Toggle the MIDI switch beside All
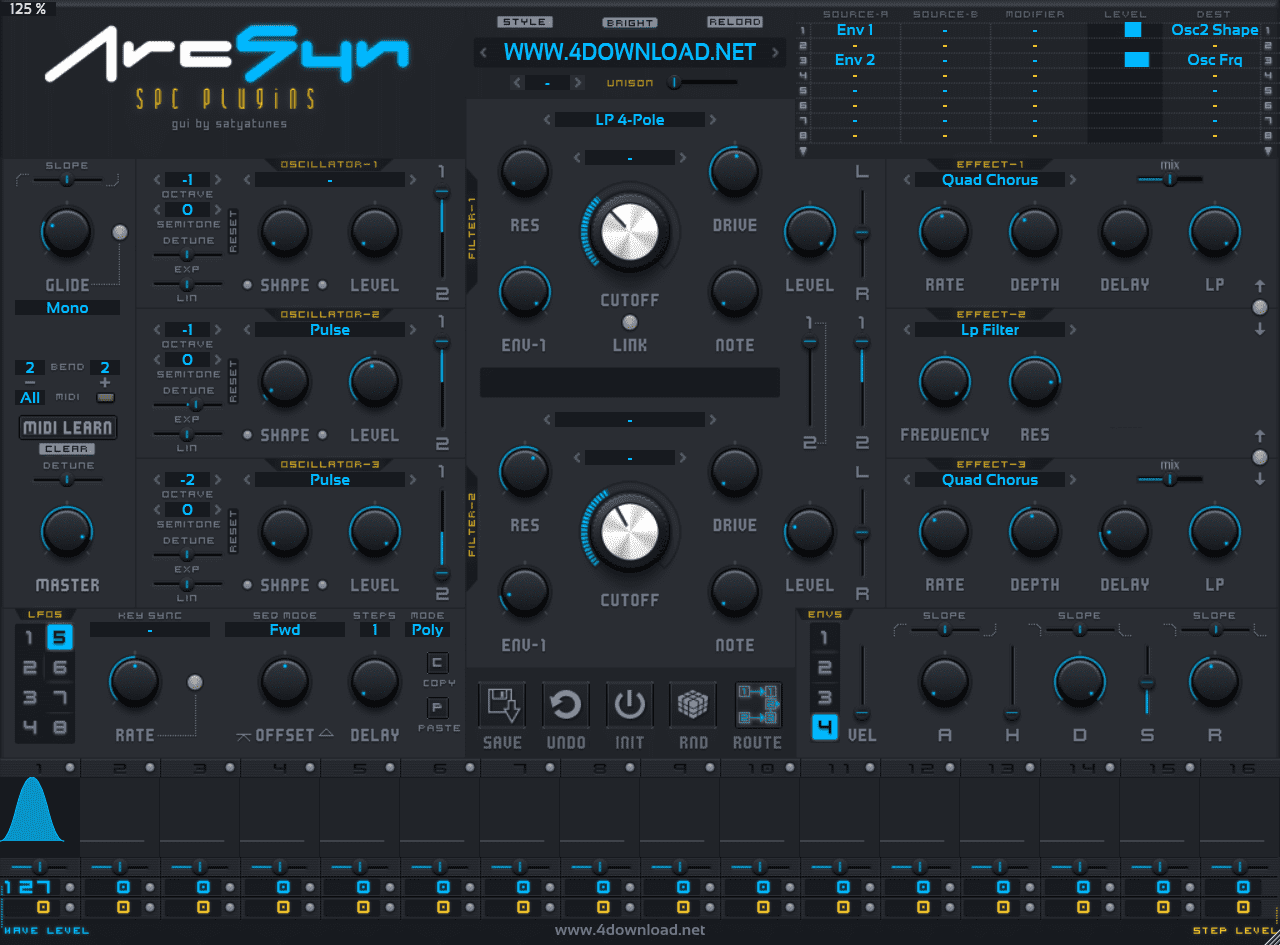This screenshot has height=945, width=1280. (105, 398)
